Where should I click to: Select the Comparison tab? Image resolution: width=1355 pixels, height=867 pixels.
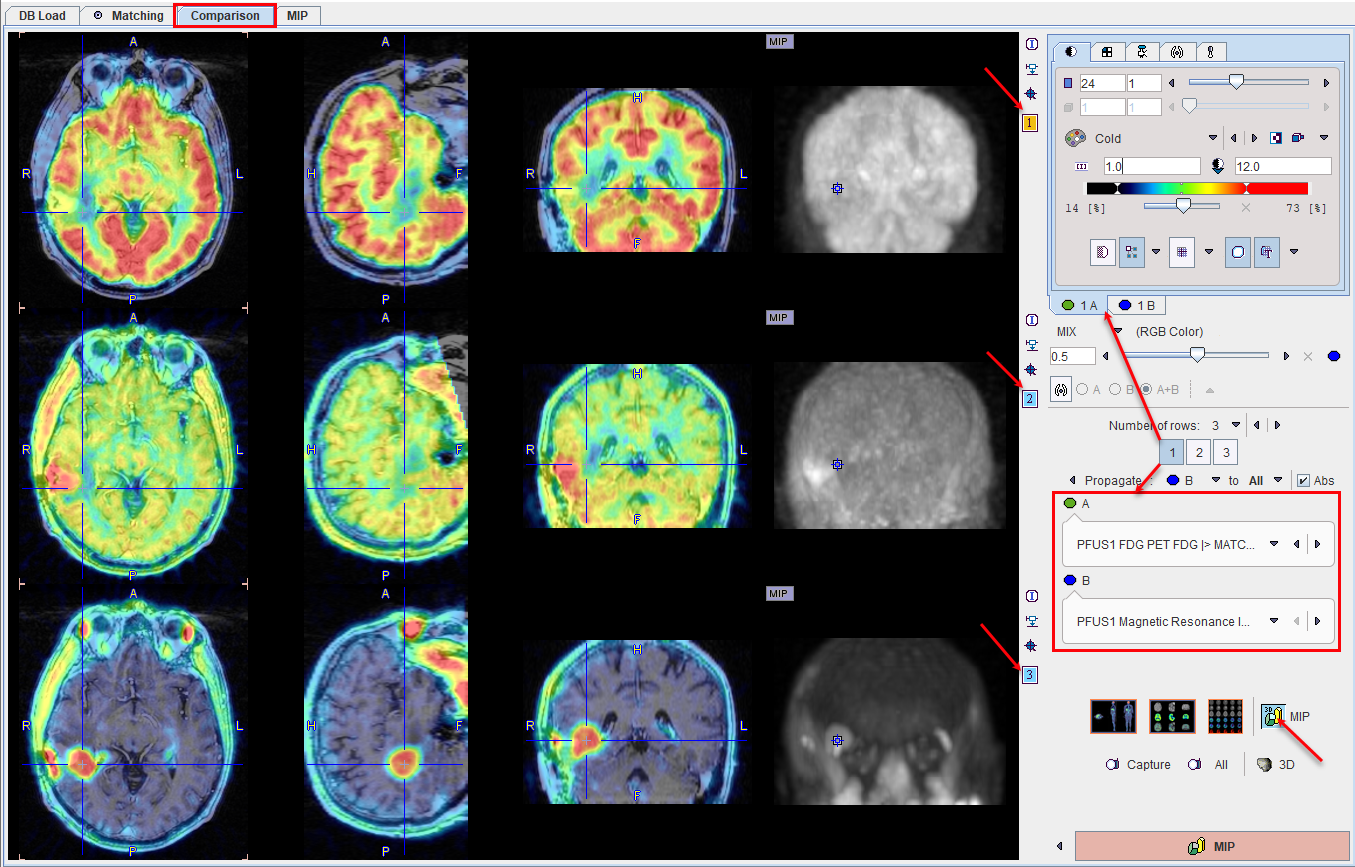[225, 16]
